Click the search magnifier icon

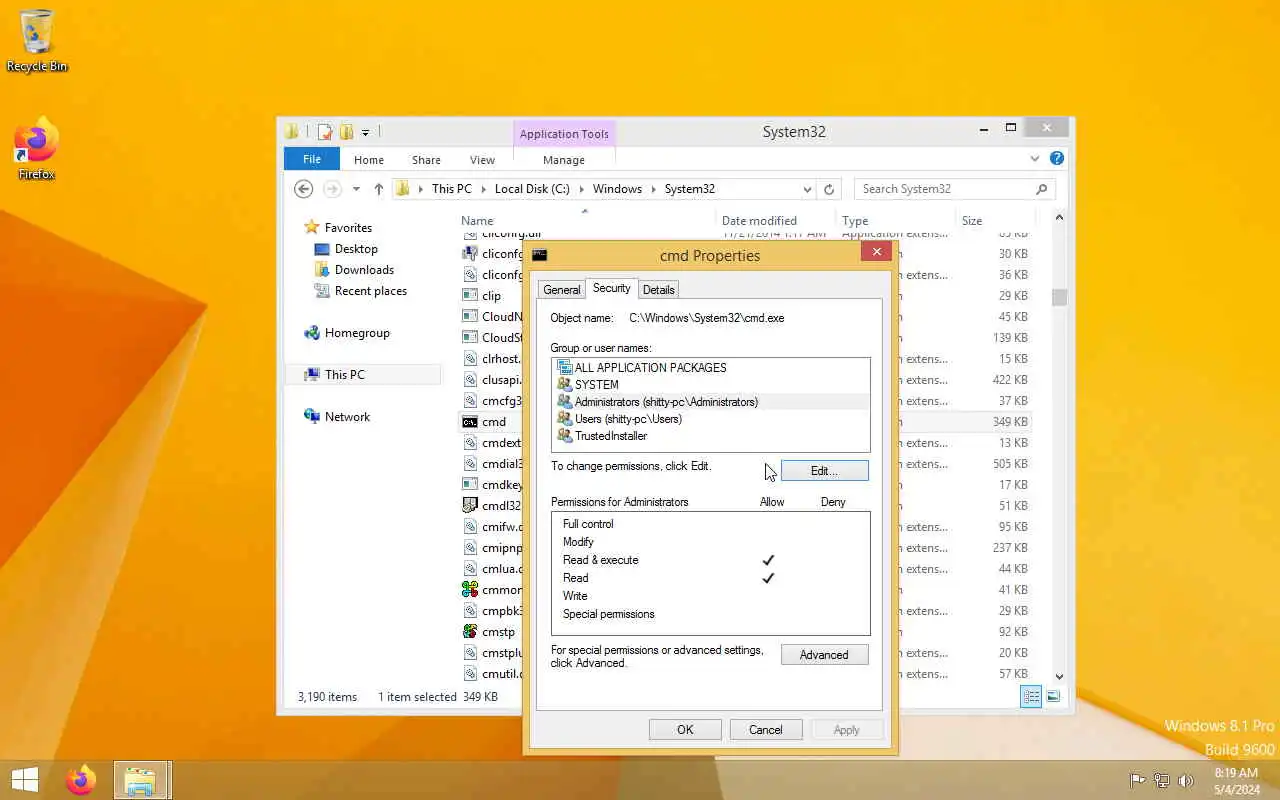1041,189
